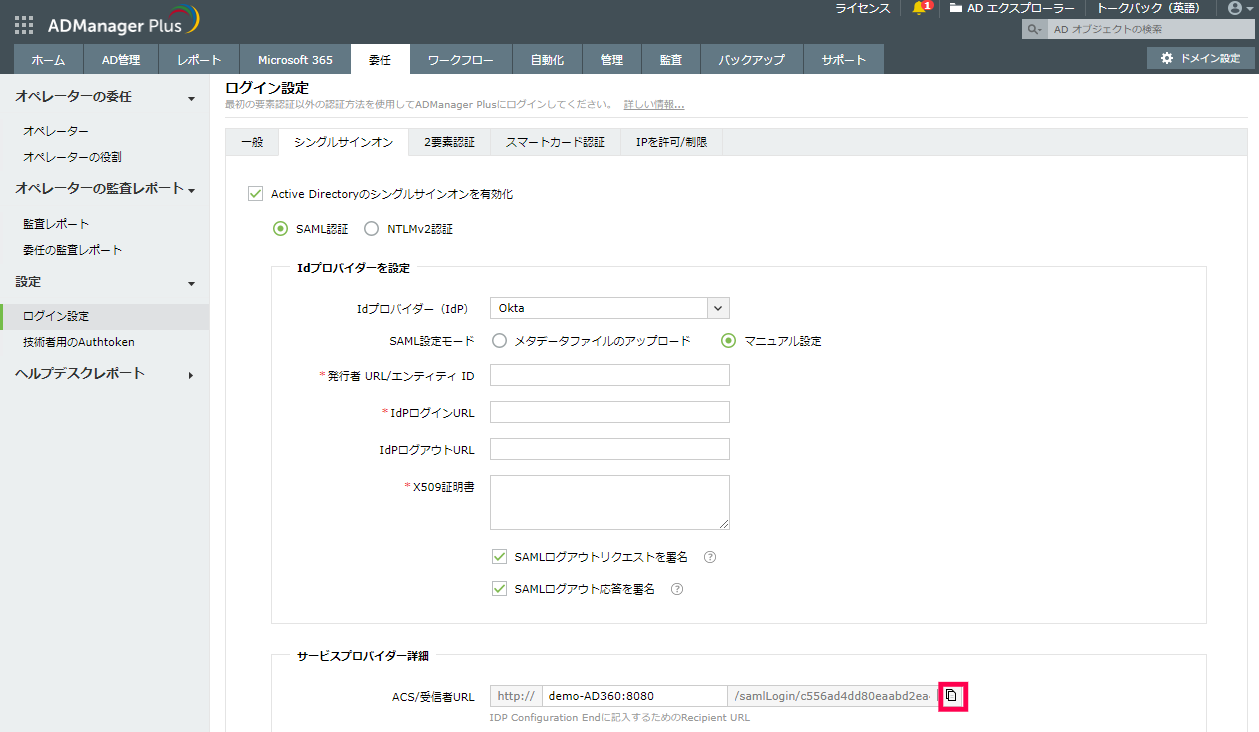Switch to IPを許可/制限 tab

coord(672,142)
